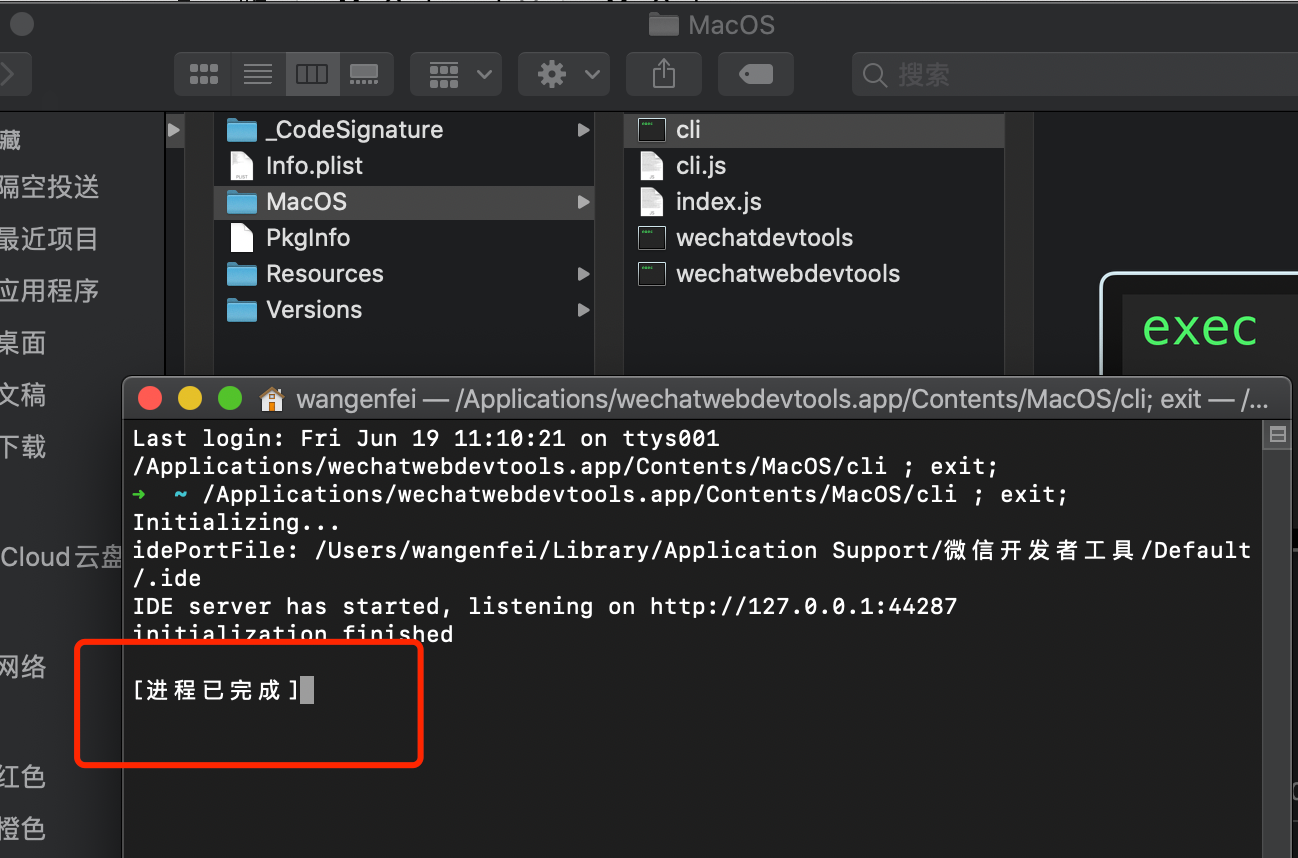Open Desktop (桌面) in sidebar

tap(23, 343)
